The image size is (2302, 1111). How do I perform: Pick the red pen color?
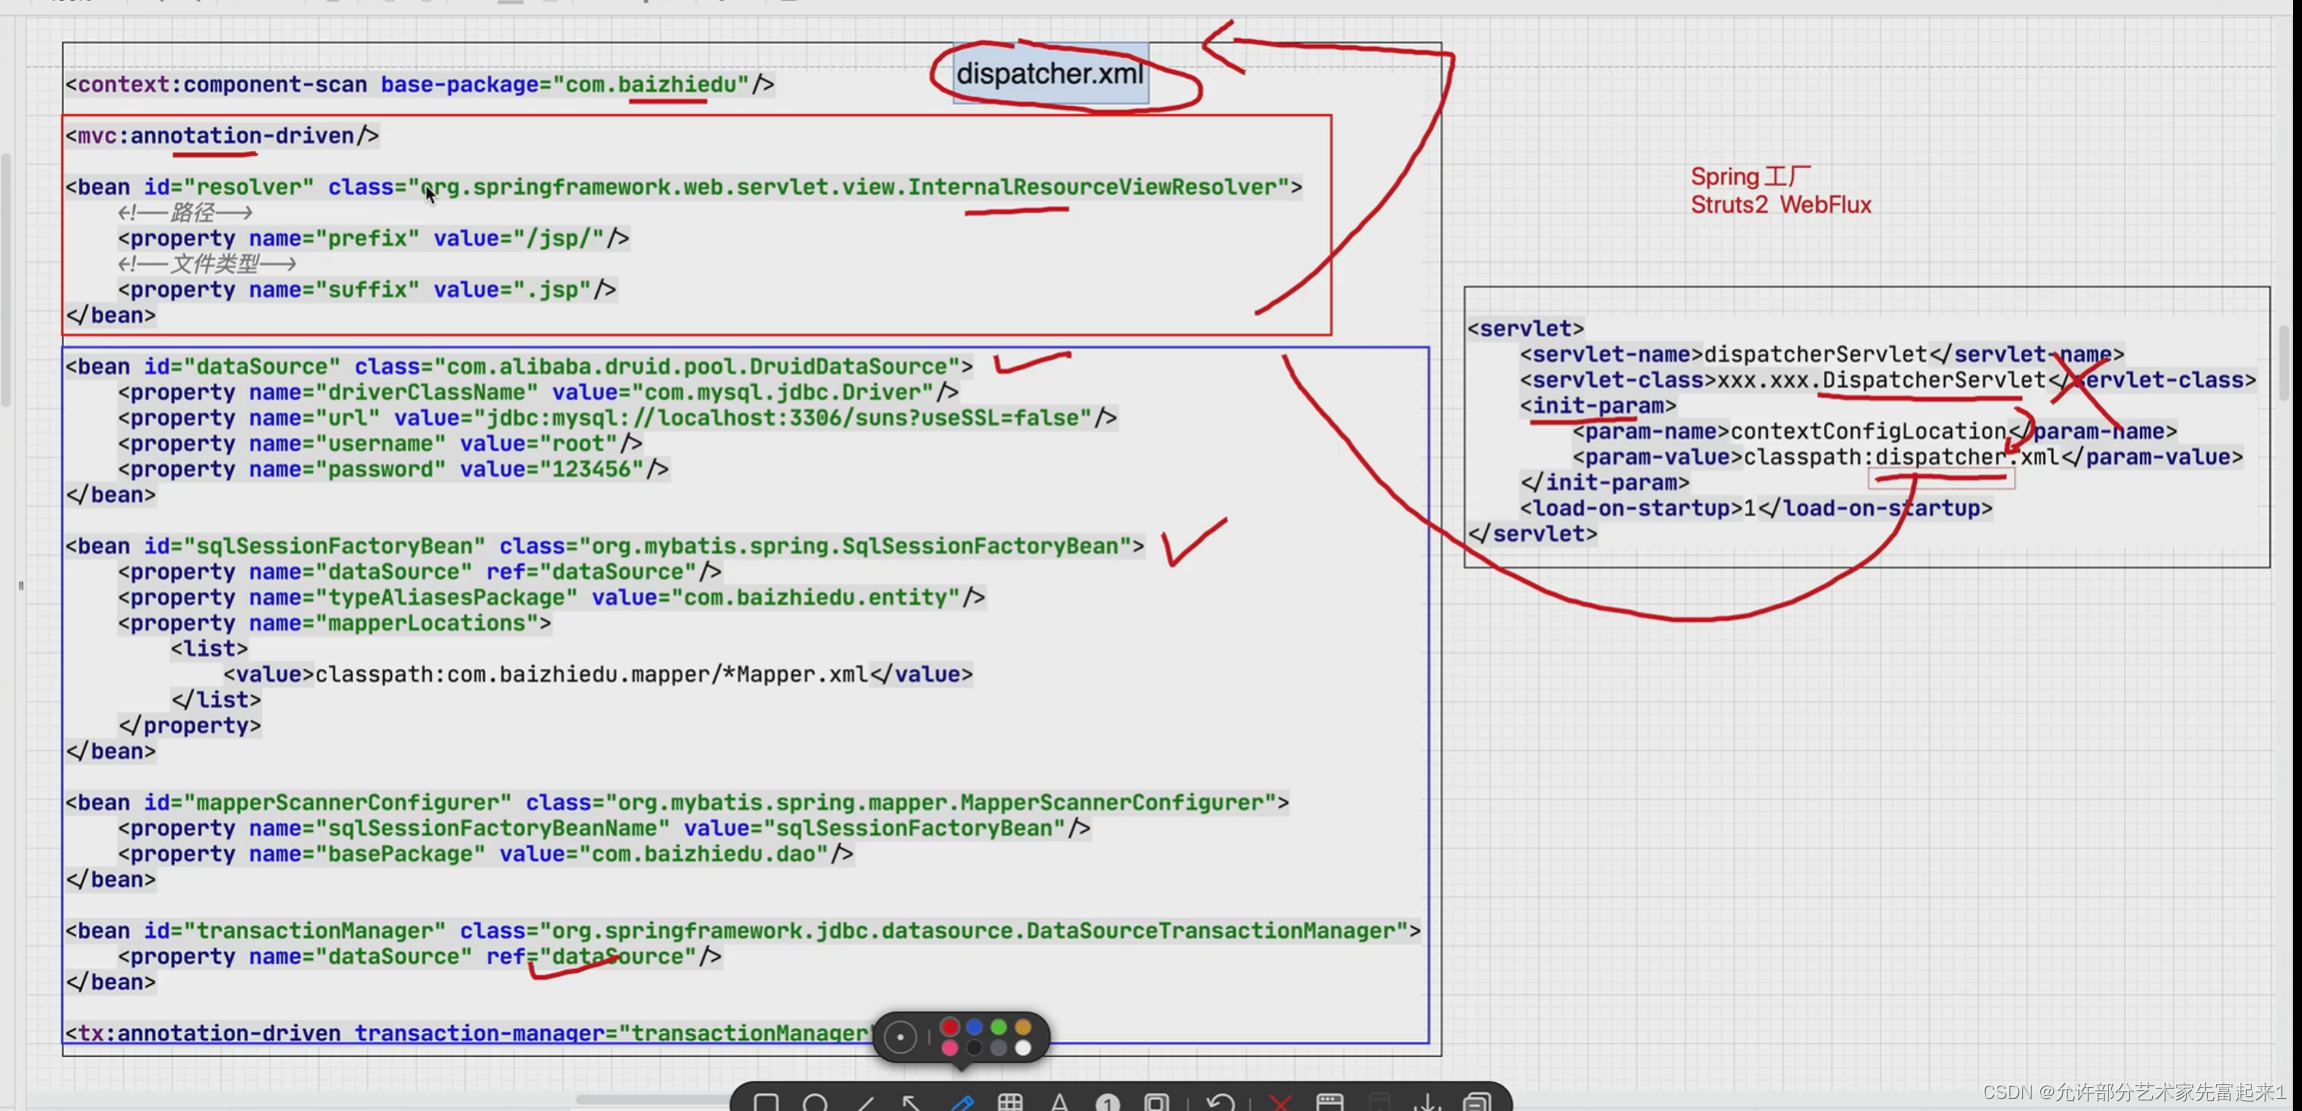click(950, 1027)
